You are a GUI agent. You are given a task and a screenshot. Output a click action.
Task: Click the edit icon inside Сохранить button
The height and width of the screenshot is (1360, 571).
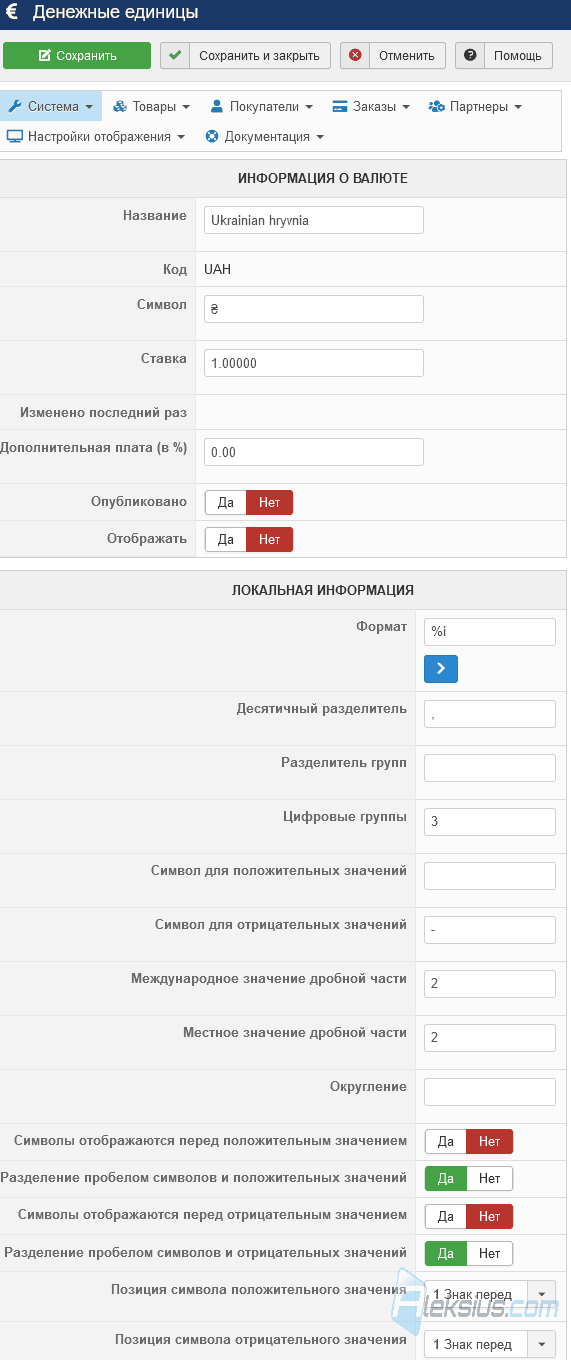(x=45, y=56)
